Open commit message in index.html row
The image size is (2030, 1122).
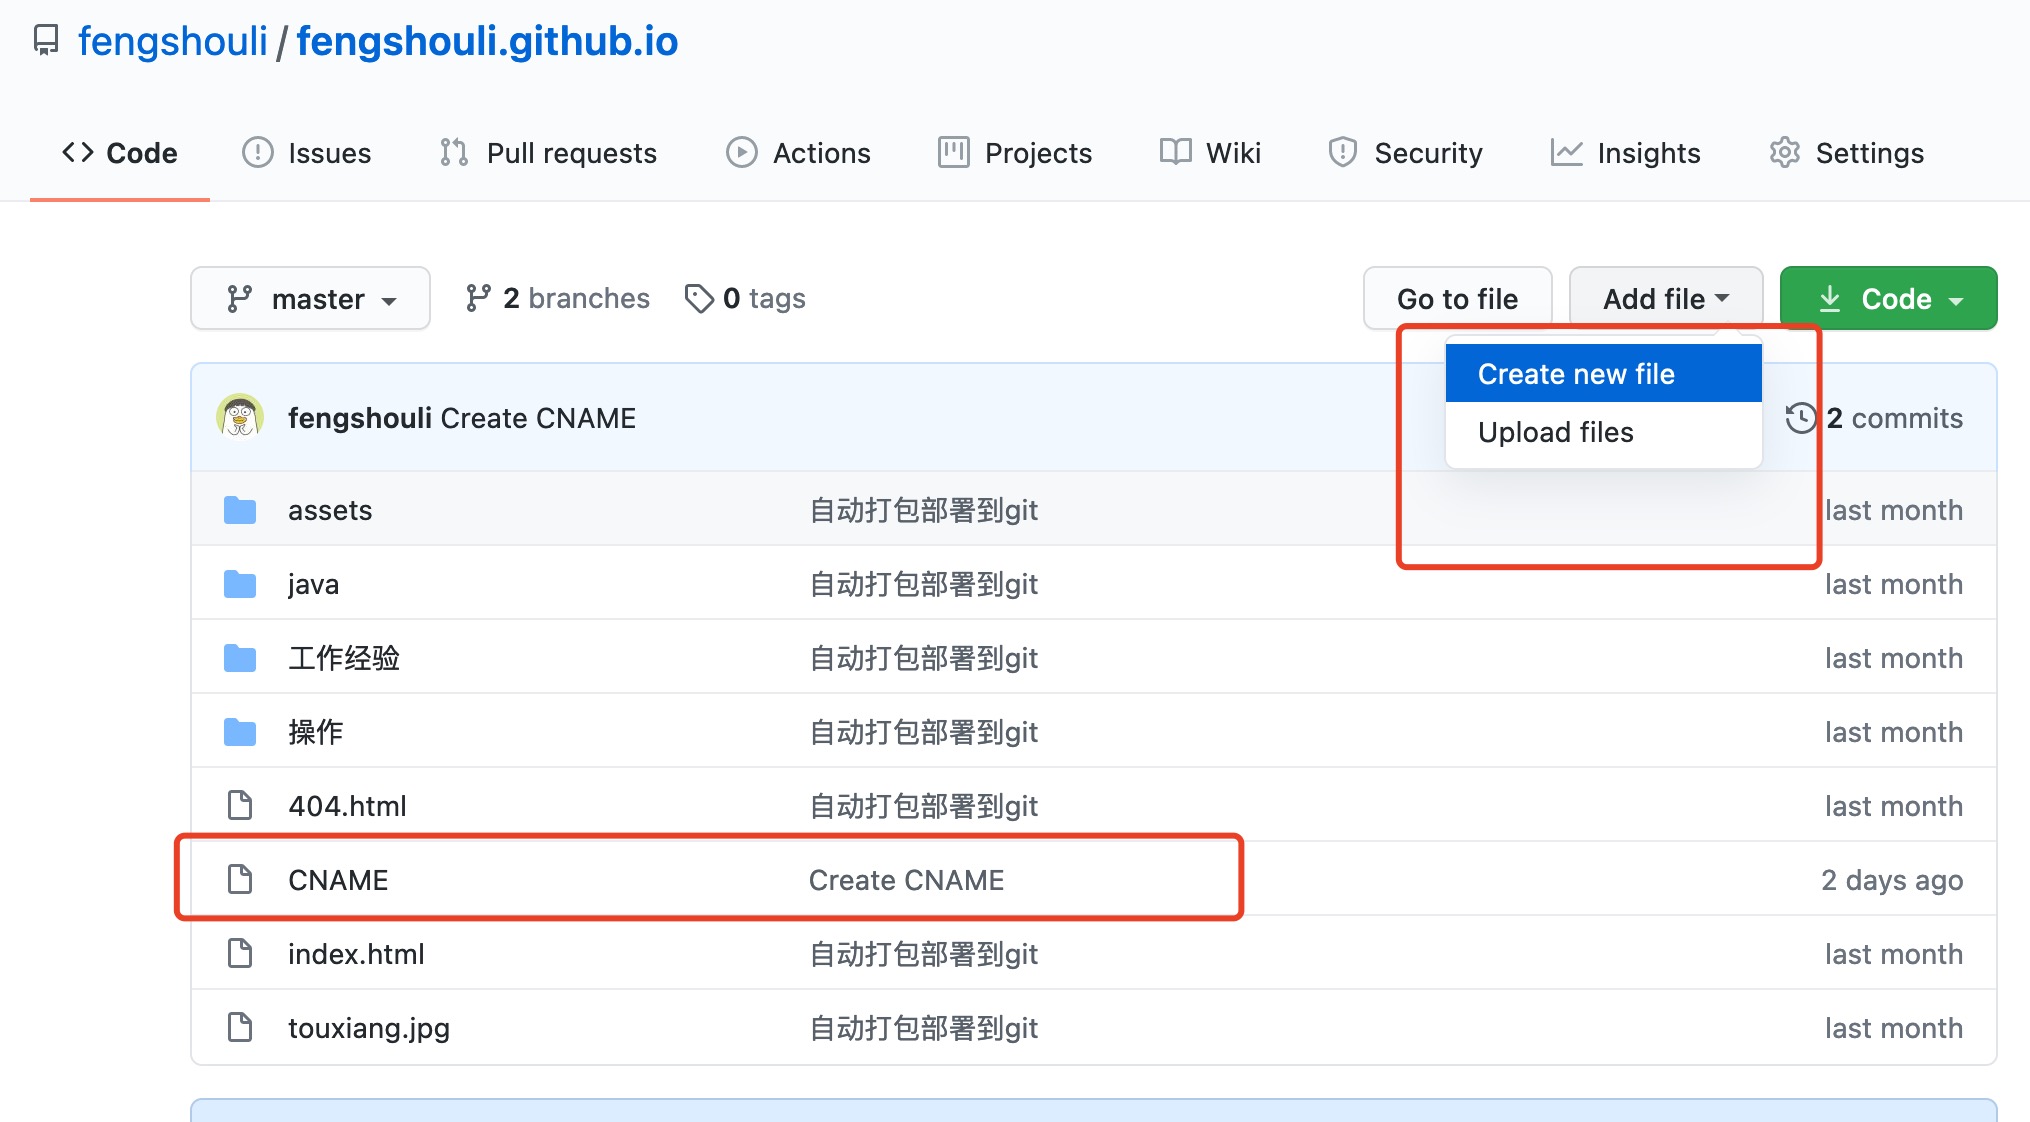(x=923, y=954)
